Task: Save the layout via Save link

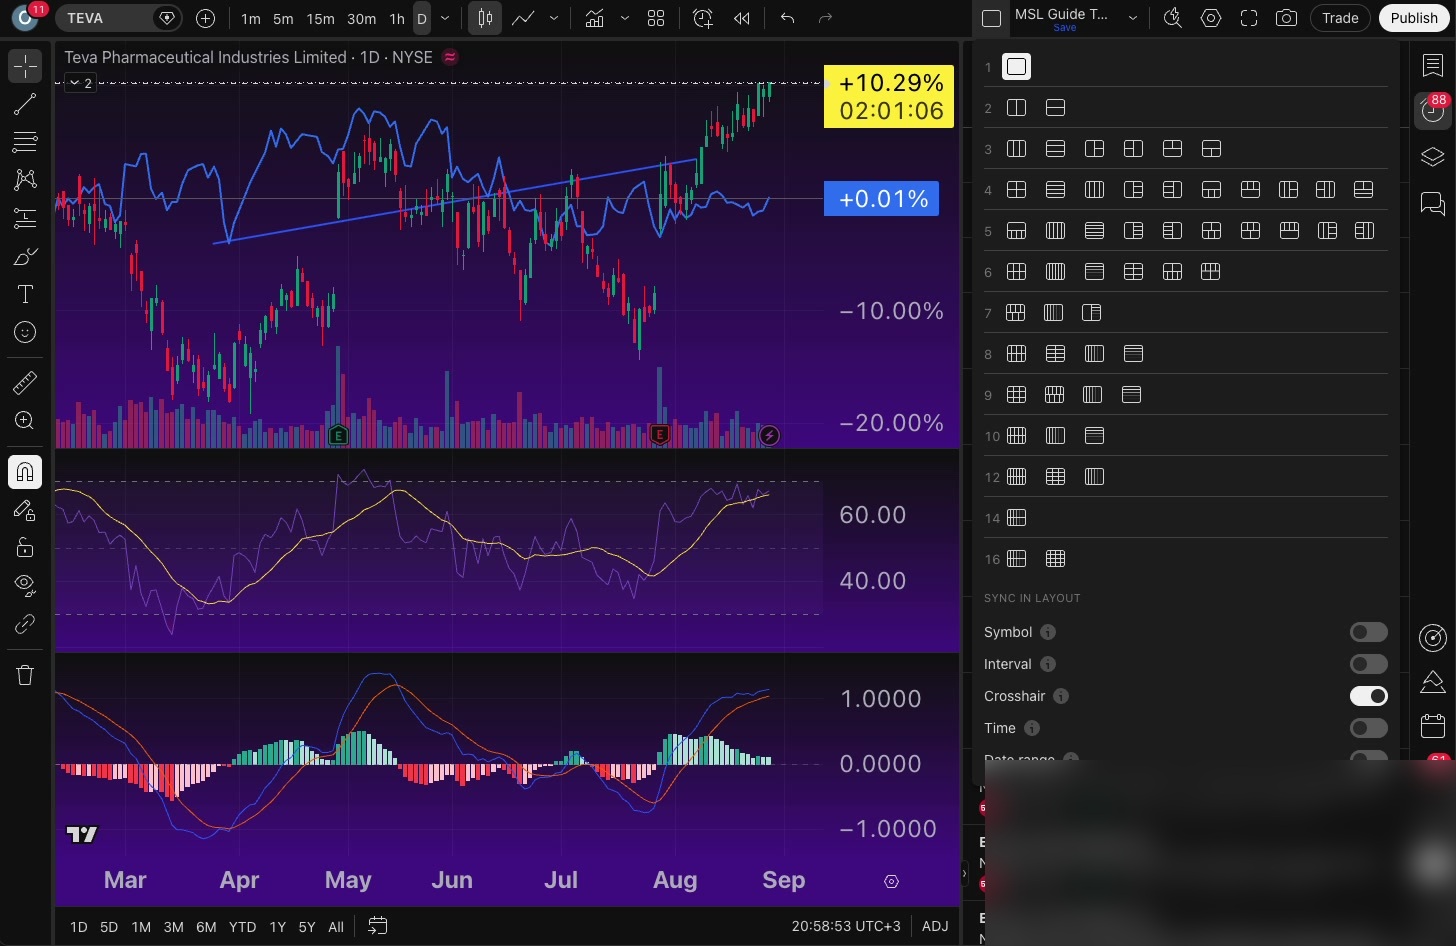Action: 1065,28
